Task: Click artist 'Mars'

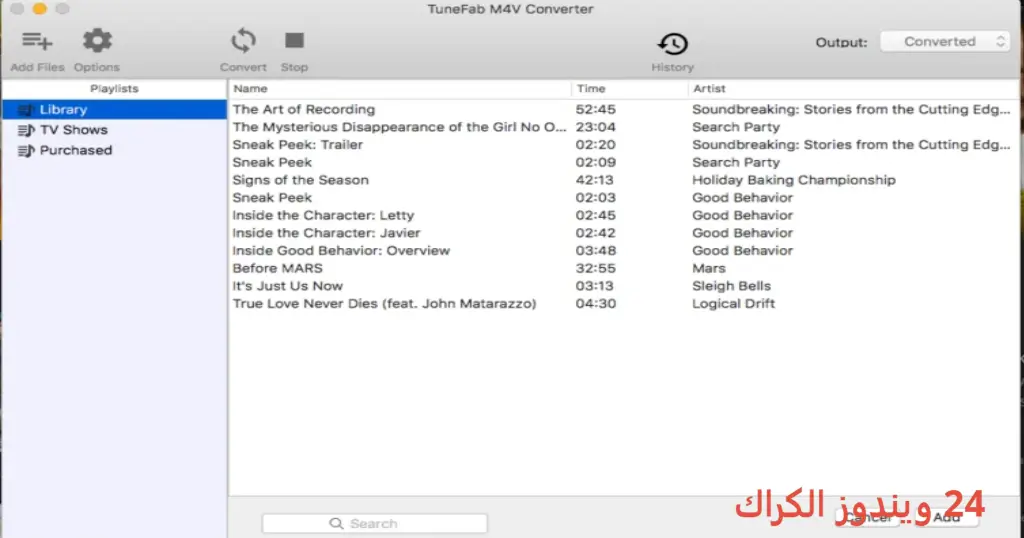Action: click(709, 268)
